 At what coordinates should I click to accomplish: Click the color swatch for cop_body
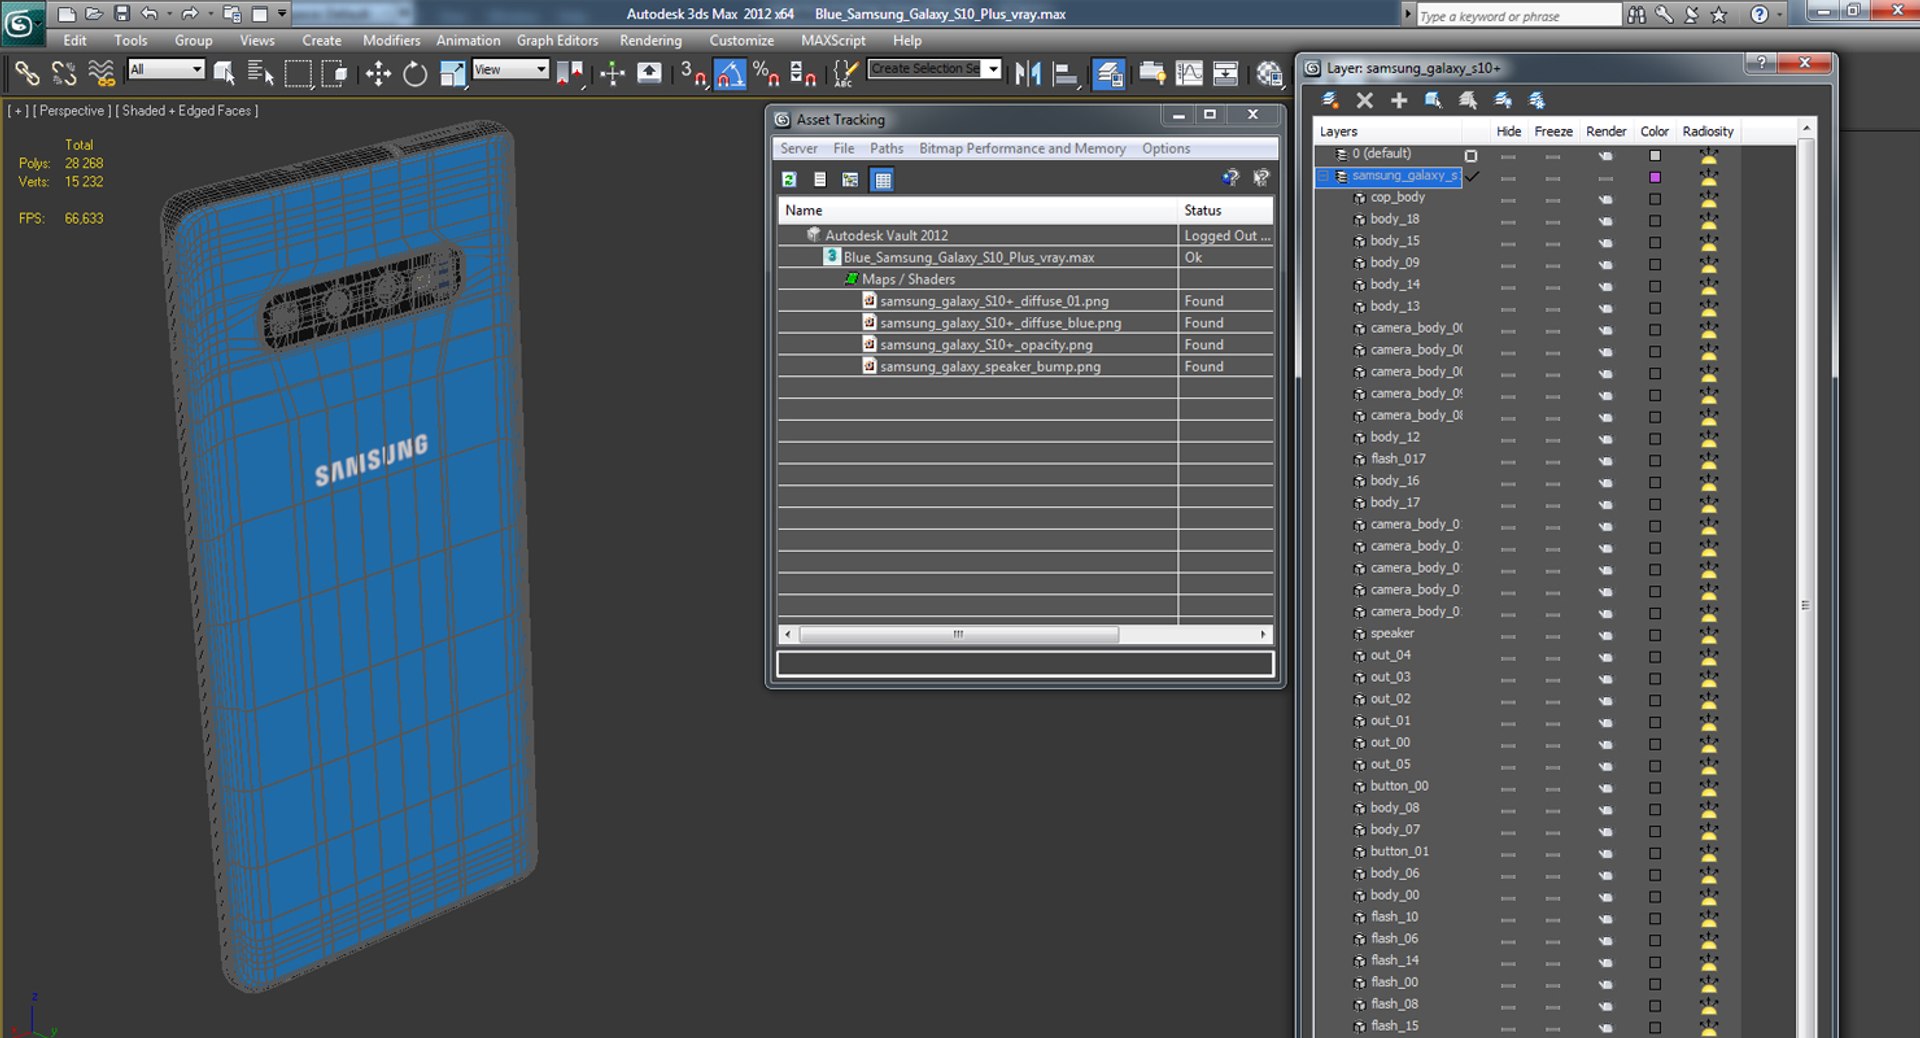1655,199
